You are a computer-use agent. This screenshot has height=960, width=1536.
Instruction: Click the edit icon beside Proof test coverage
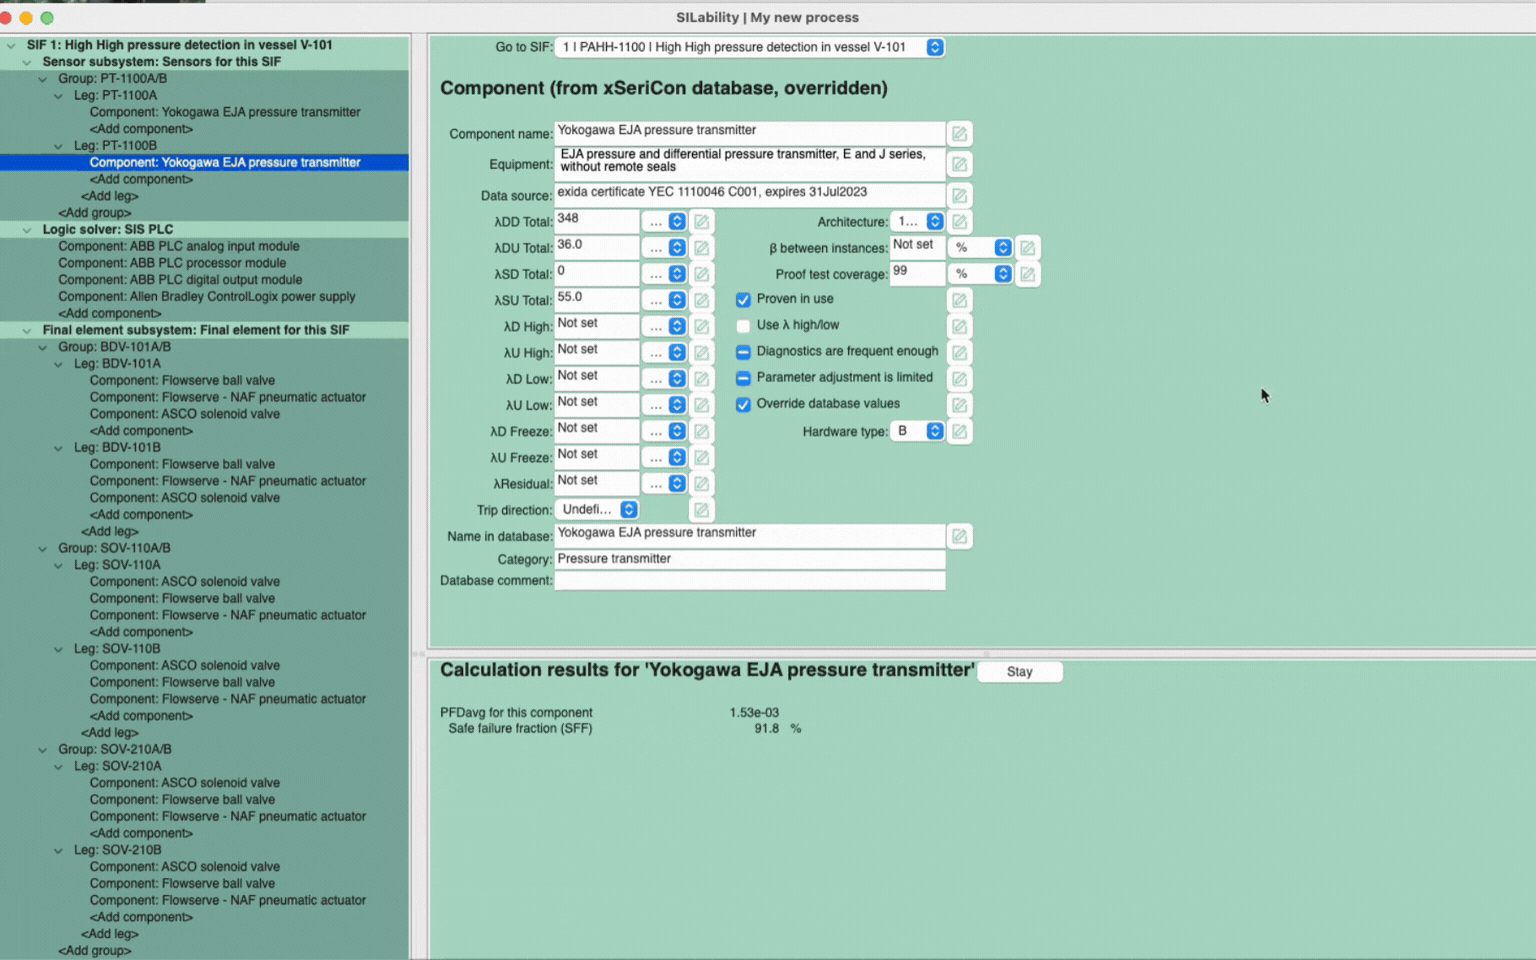pos(1027,274)
